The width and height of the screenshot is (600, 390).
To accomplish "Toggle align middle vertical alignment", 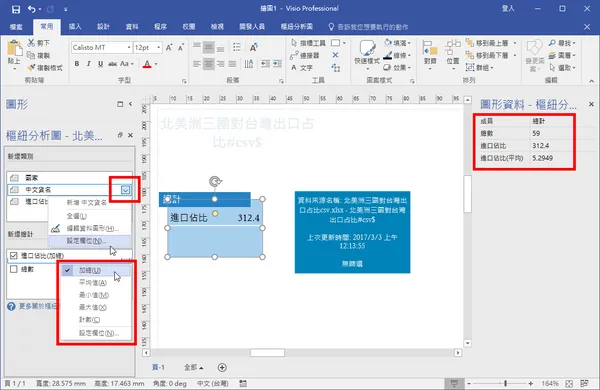I will pos(209,47).
